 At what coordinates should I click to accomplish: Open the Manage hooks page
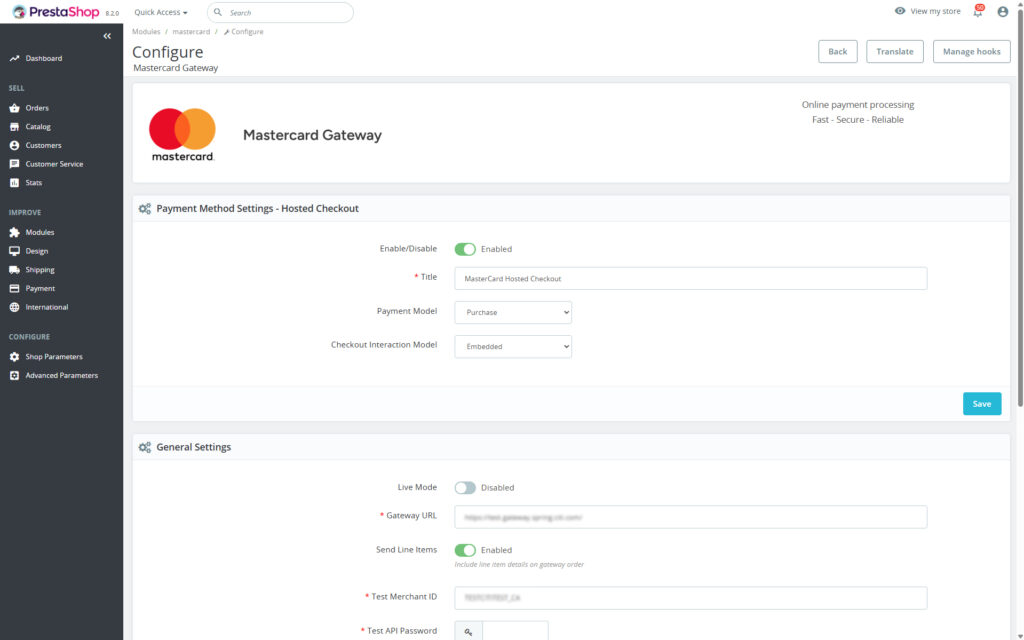tap(970, 51)
